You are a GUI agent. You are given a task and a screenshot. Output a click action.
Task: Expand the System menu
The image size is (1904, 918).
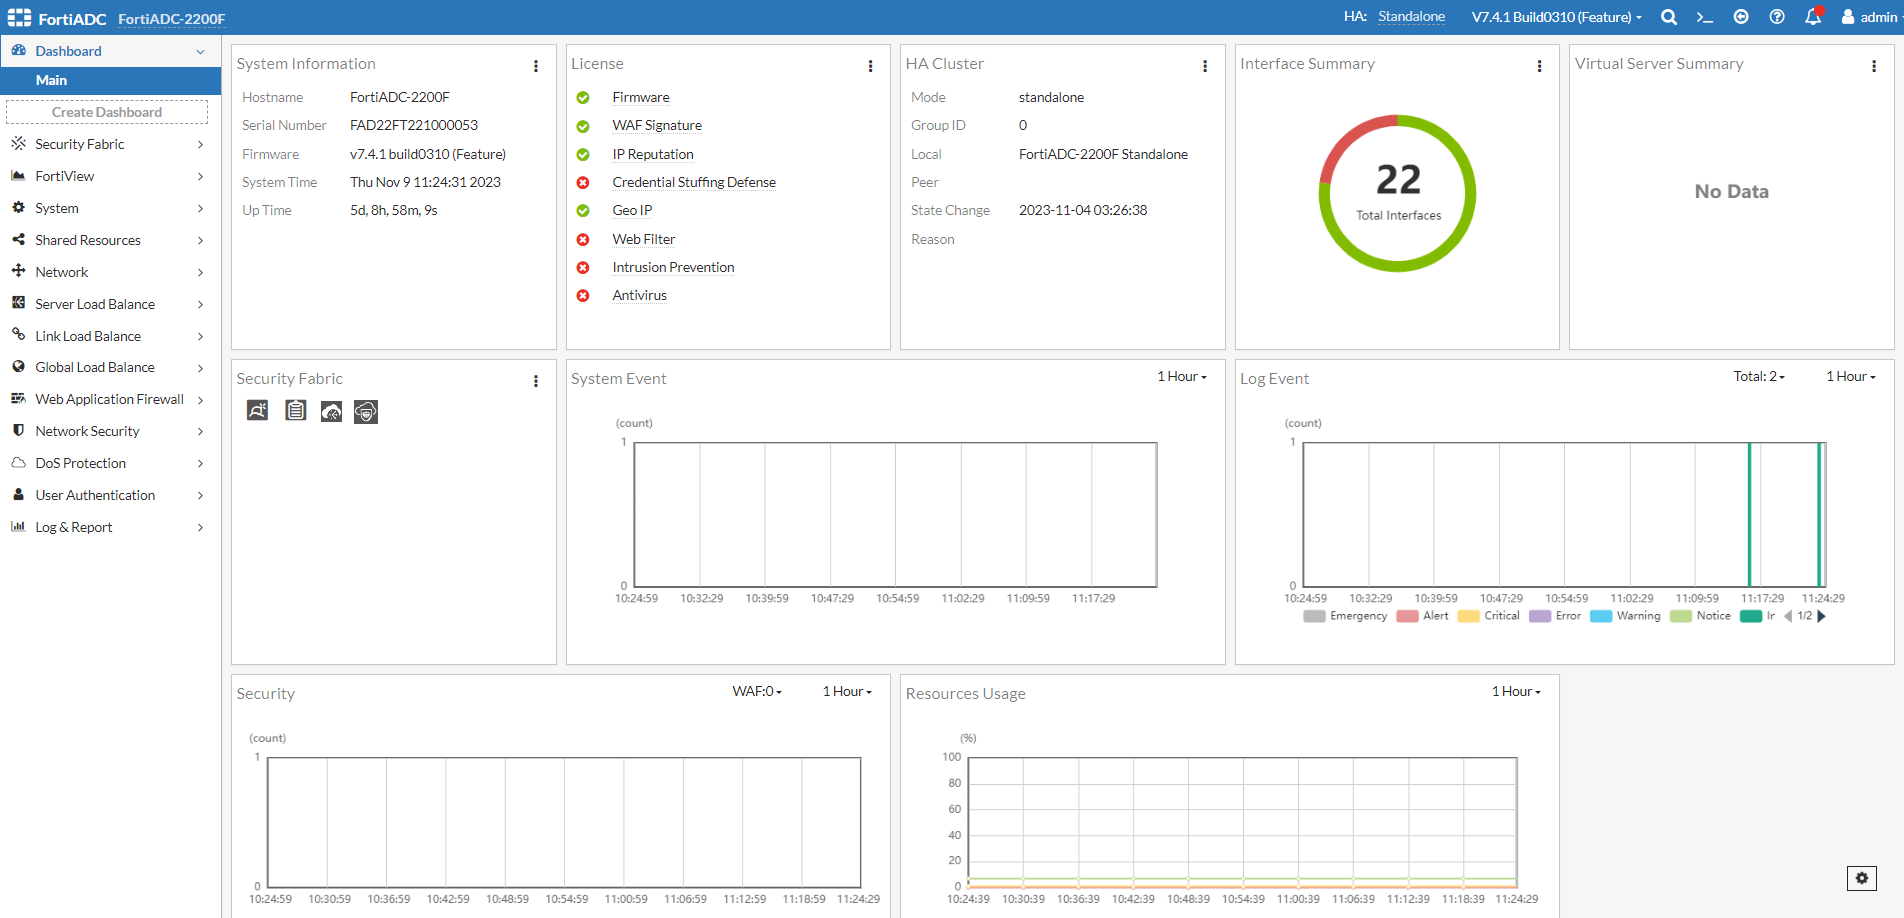point(110,208)
